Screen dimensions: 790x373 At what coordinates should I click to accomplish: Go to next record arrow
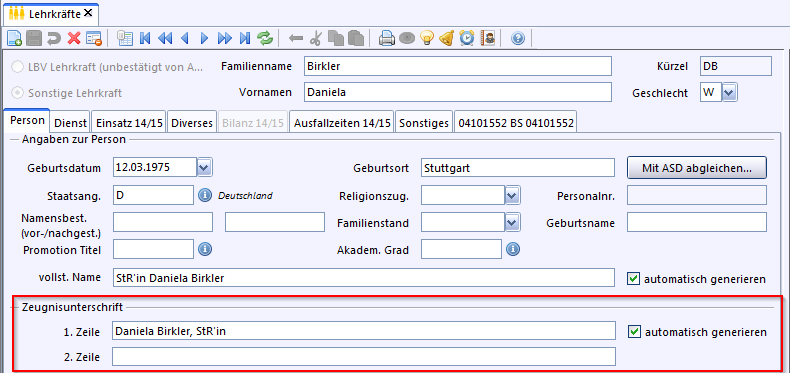(205, 38)
